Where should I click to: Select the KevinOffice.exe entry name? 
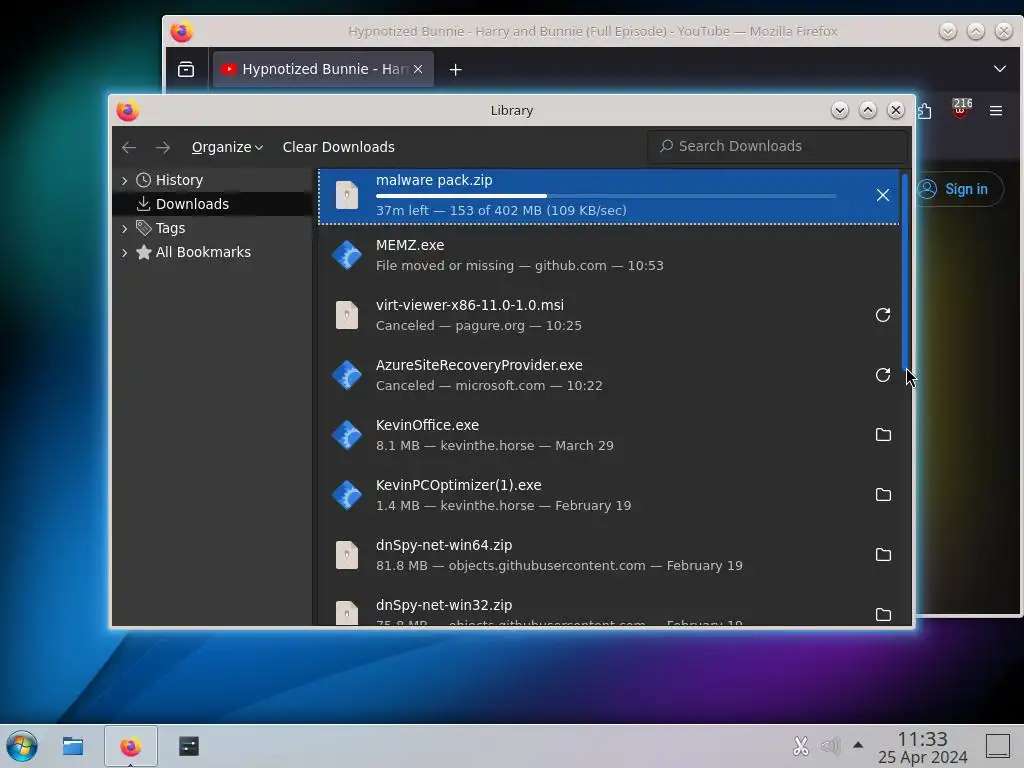[427, 425]
